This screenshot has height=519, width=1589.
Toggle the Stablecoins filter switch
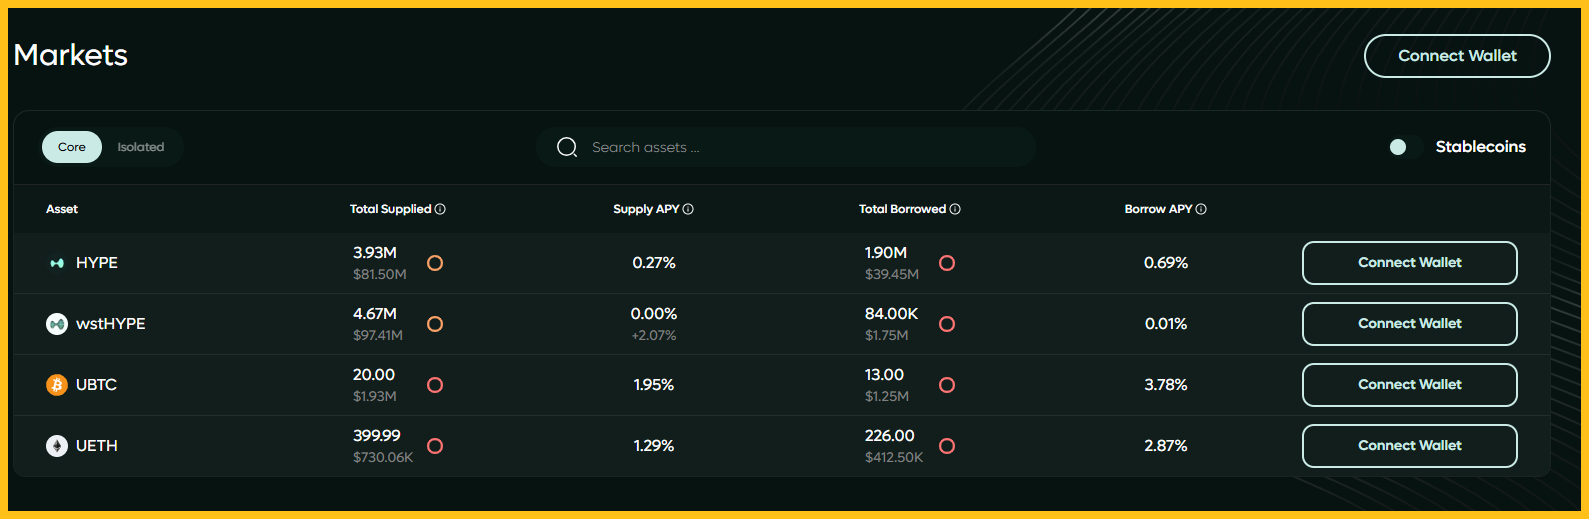1402,147
